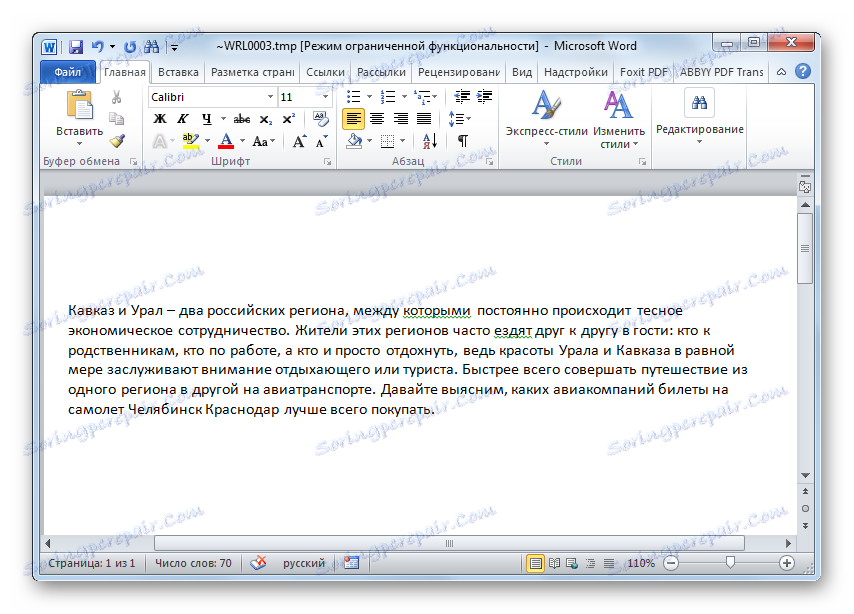Minimize the ribbon with caret icon

(781, 72)
